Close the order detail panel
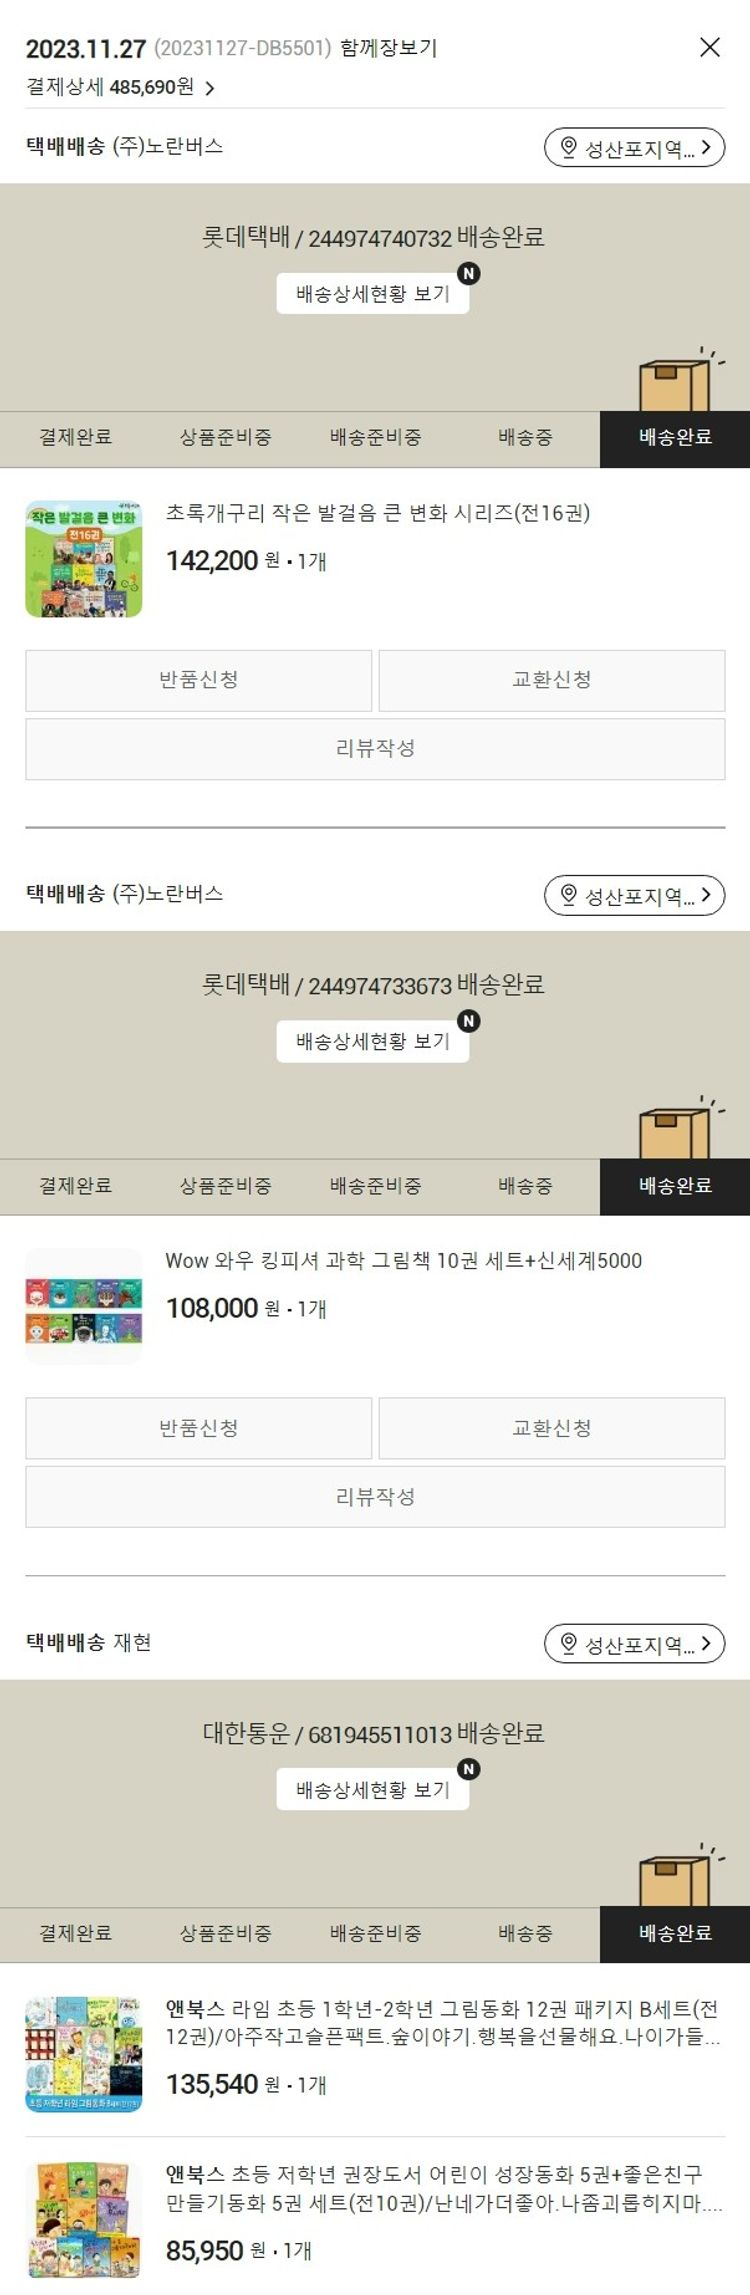The width and height of the screenshot is (750, 2295). 710,47
